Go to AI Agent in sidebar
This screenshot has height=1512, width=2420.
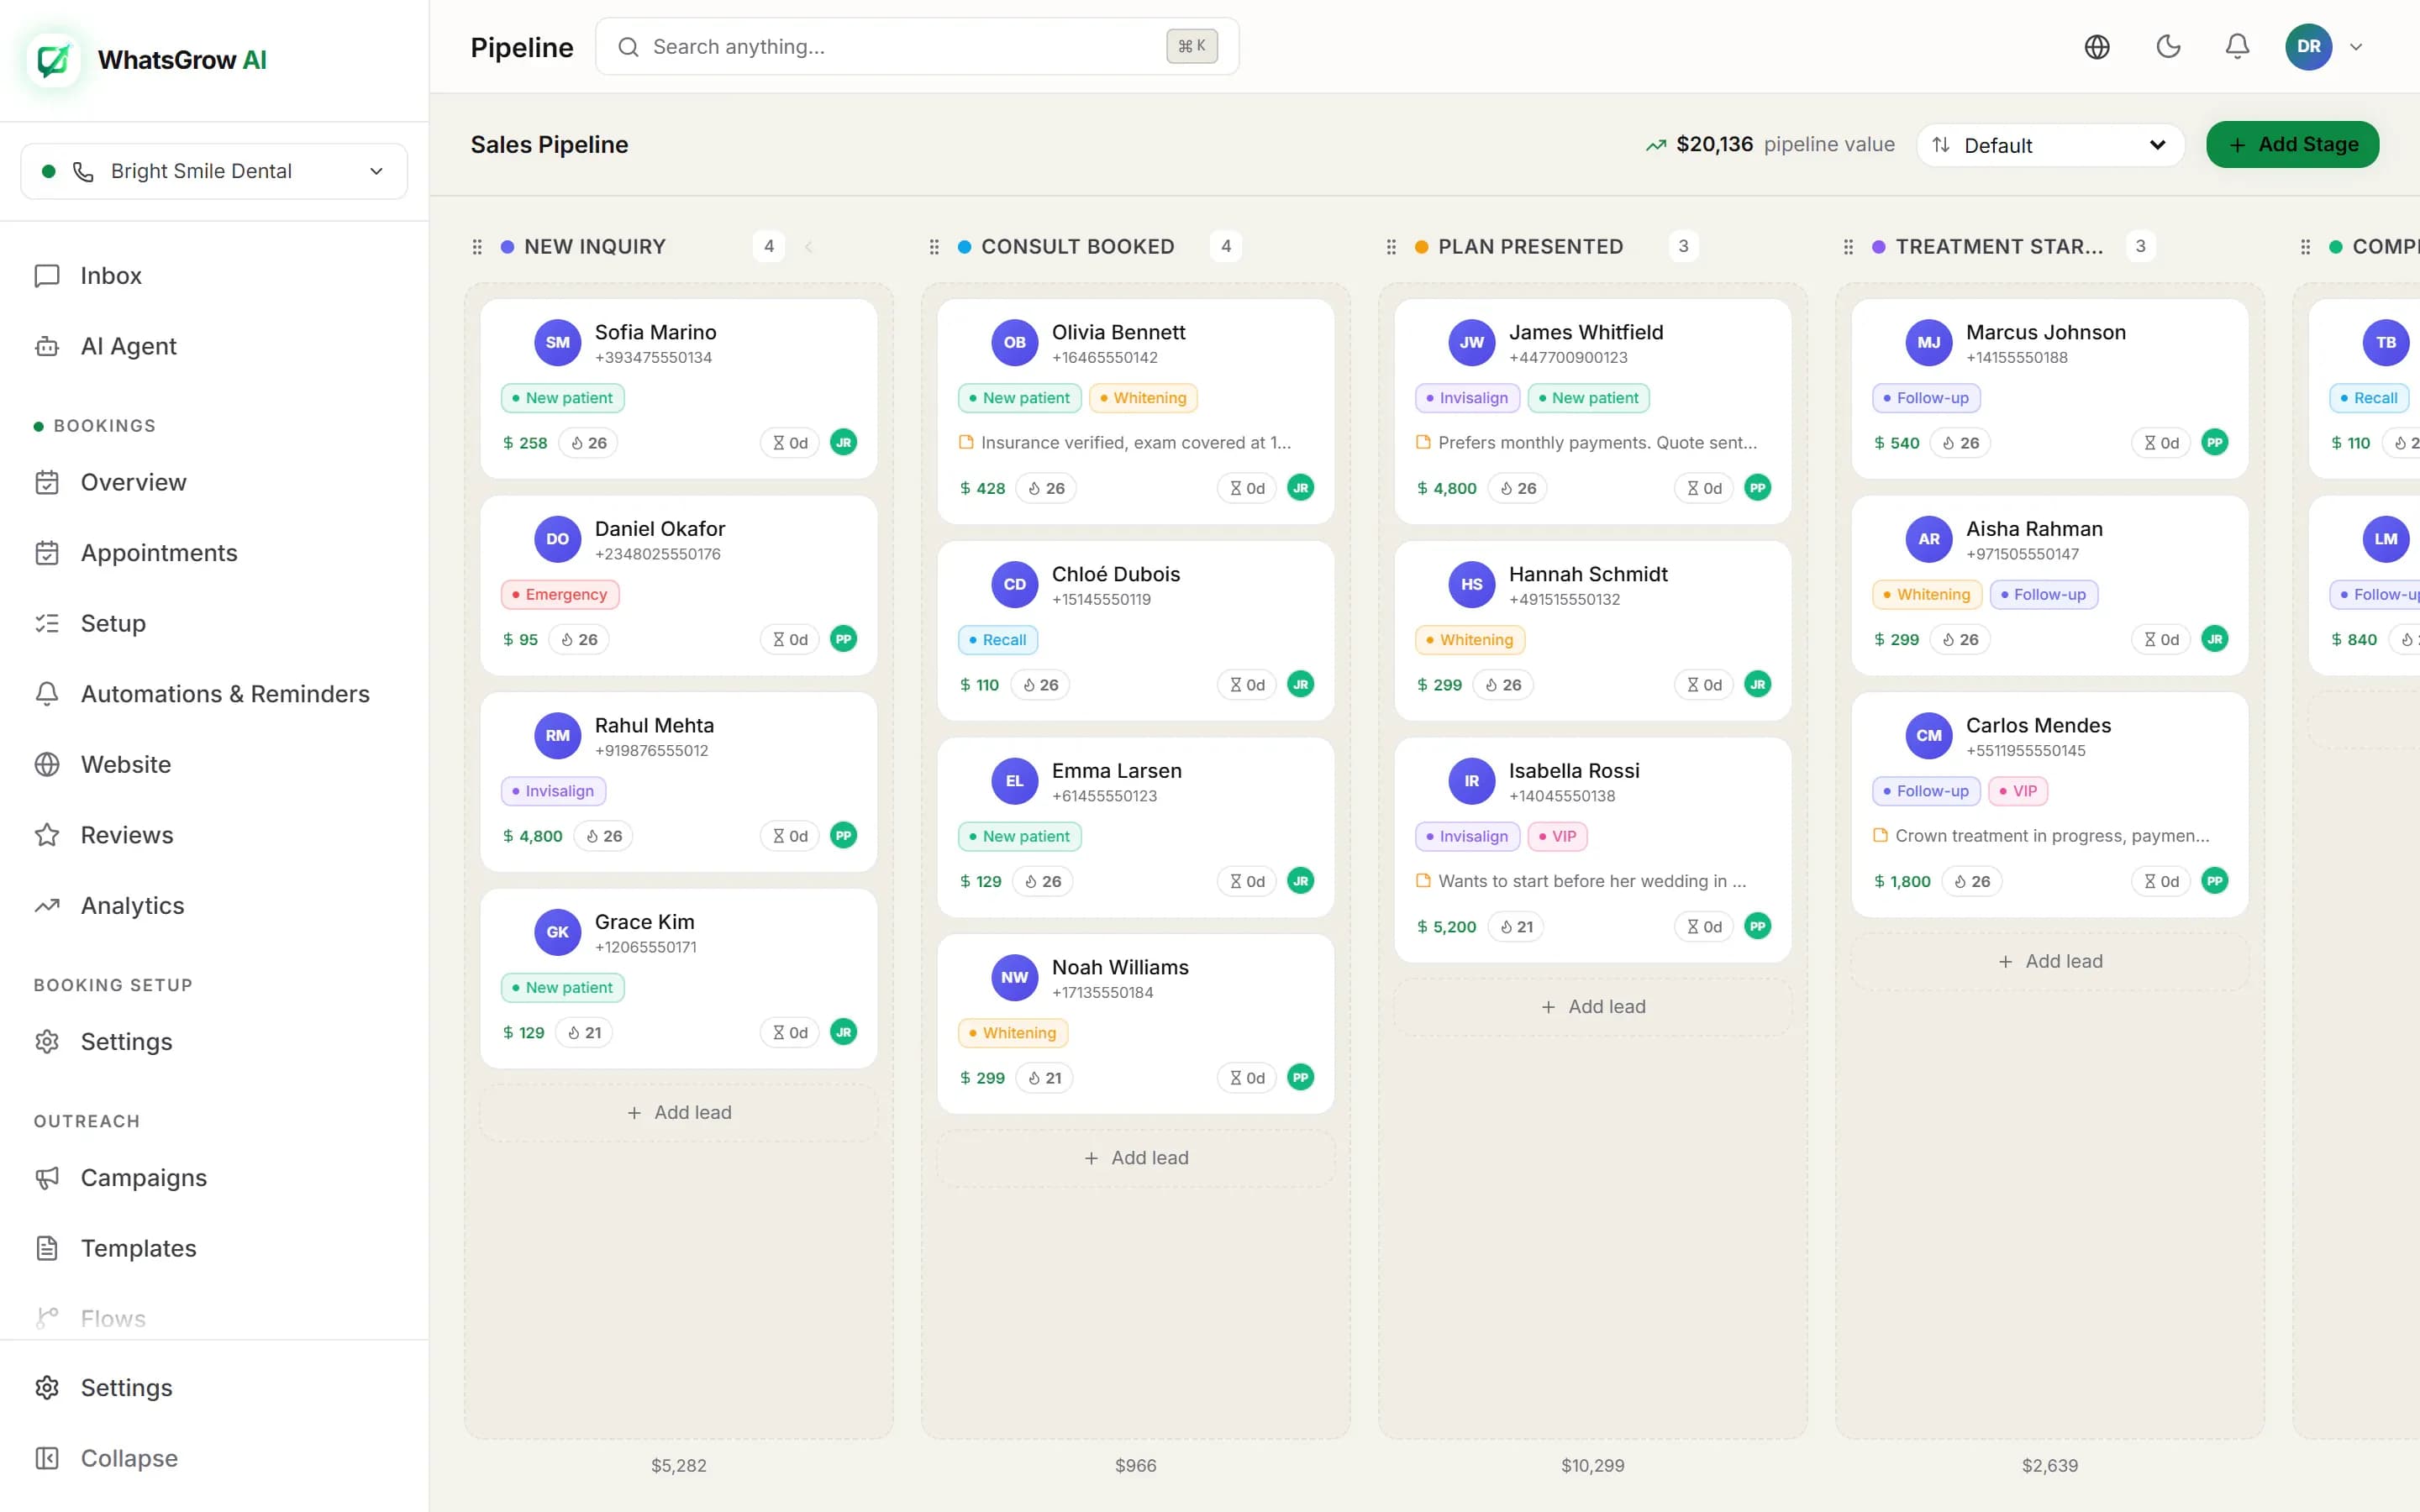coord(214,346)
